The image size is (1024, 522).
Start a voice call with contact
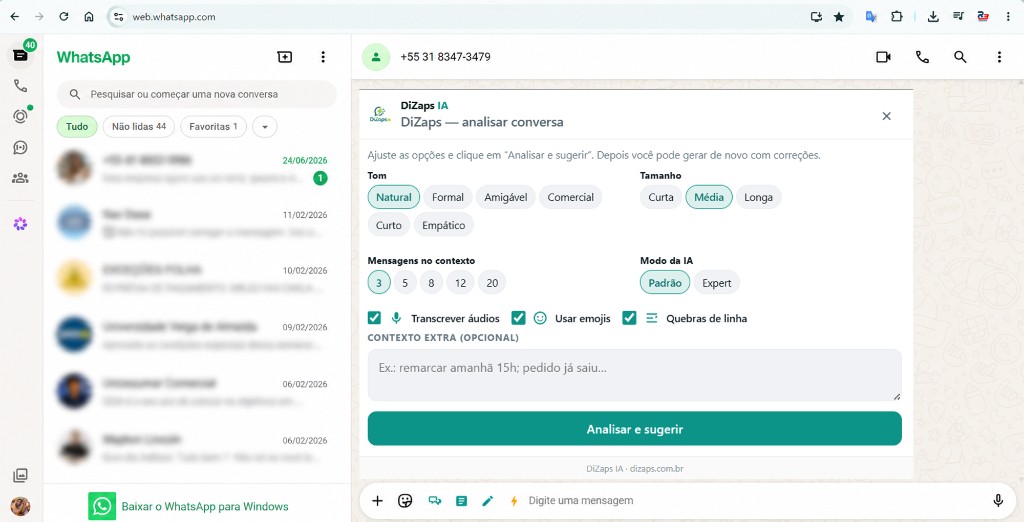922,57
